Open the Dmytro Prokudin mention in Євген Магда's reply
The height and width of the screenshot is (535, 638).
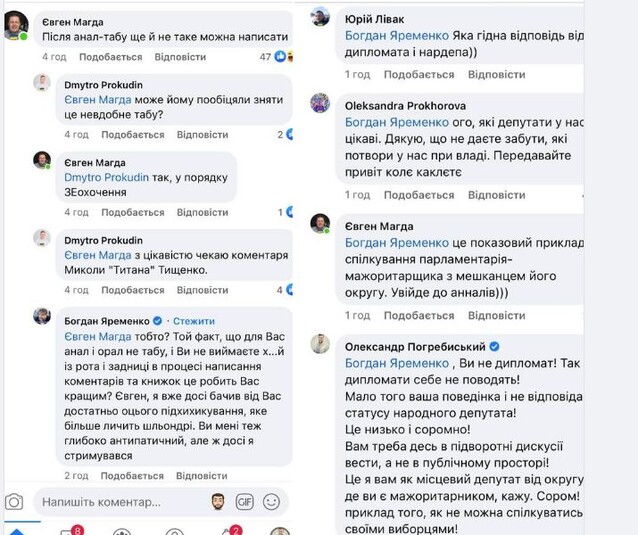[x=107, y=178]
